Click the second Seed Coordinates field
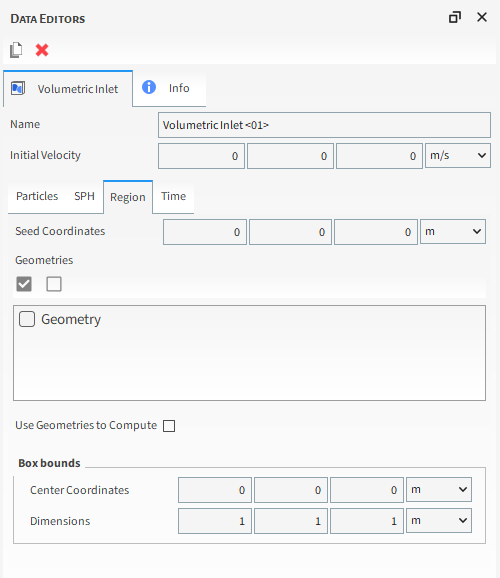 click(x=290, y=232)
